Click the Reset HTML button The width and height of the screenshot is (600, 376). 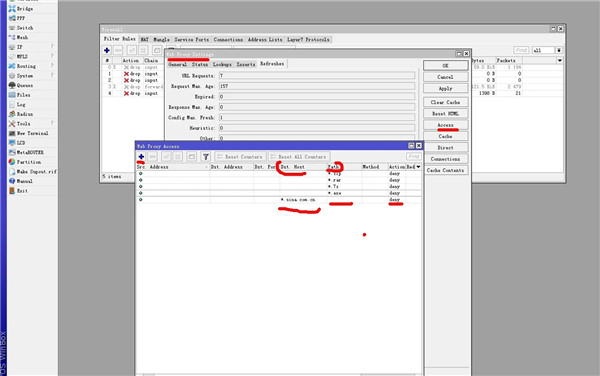point(445,114)
